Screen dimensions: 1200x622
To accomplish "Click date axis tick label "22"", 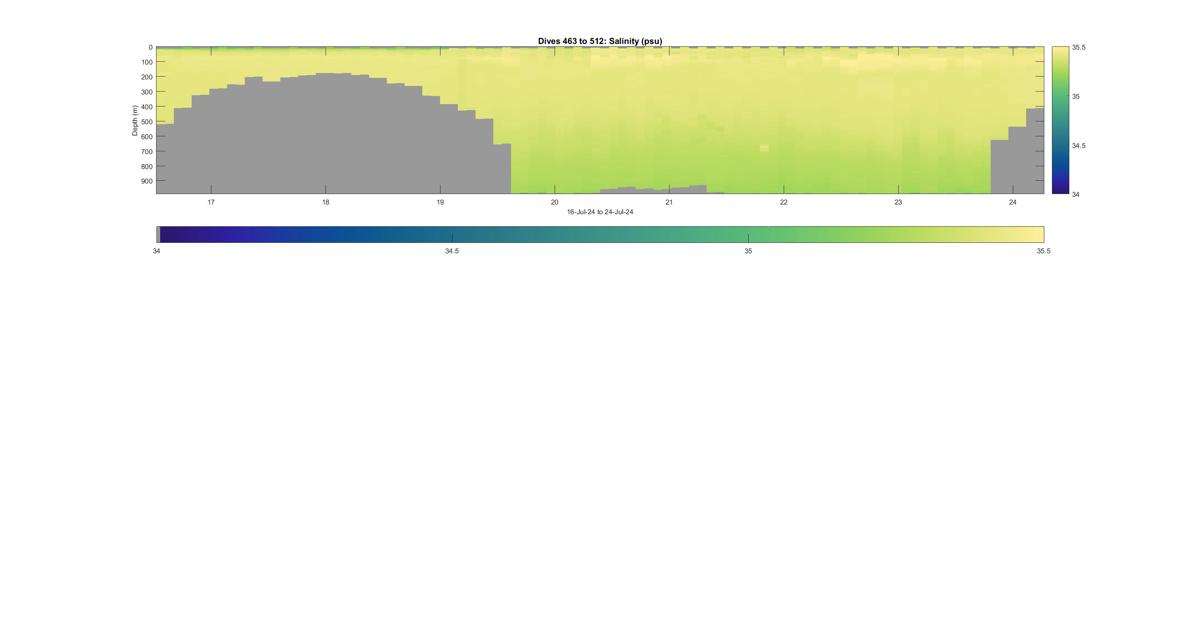I will tap(784, 202).
